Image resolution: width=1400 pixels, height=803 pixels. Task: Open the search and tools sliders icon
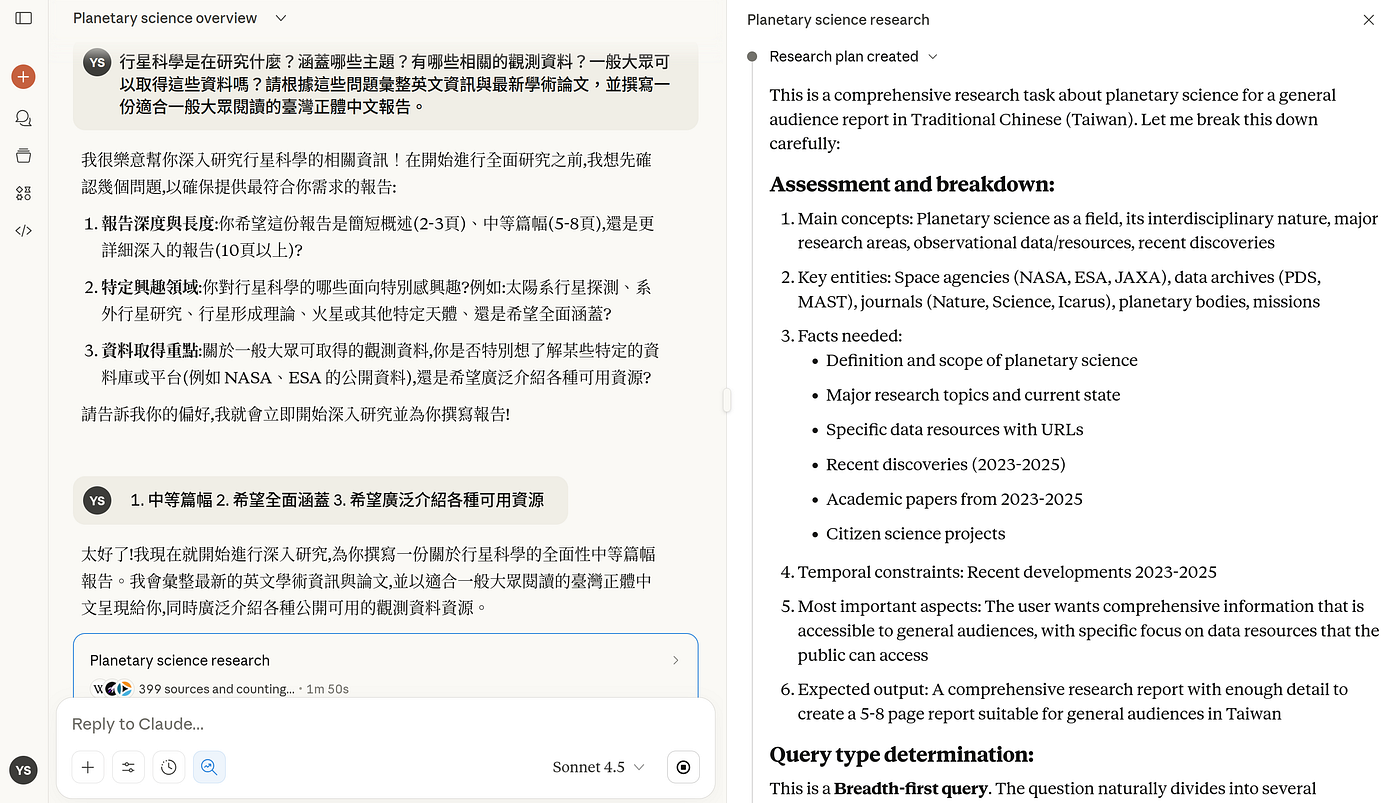(128, 767)
